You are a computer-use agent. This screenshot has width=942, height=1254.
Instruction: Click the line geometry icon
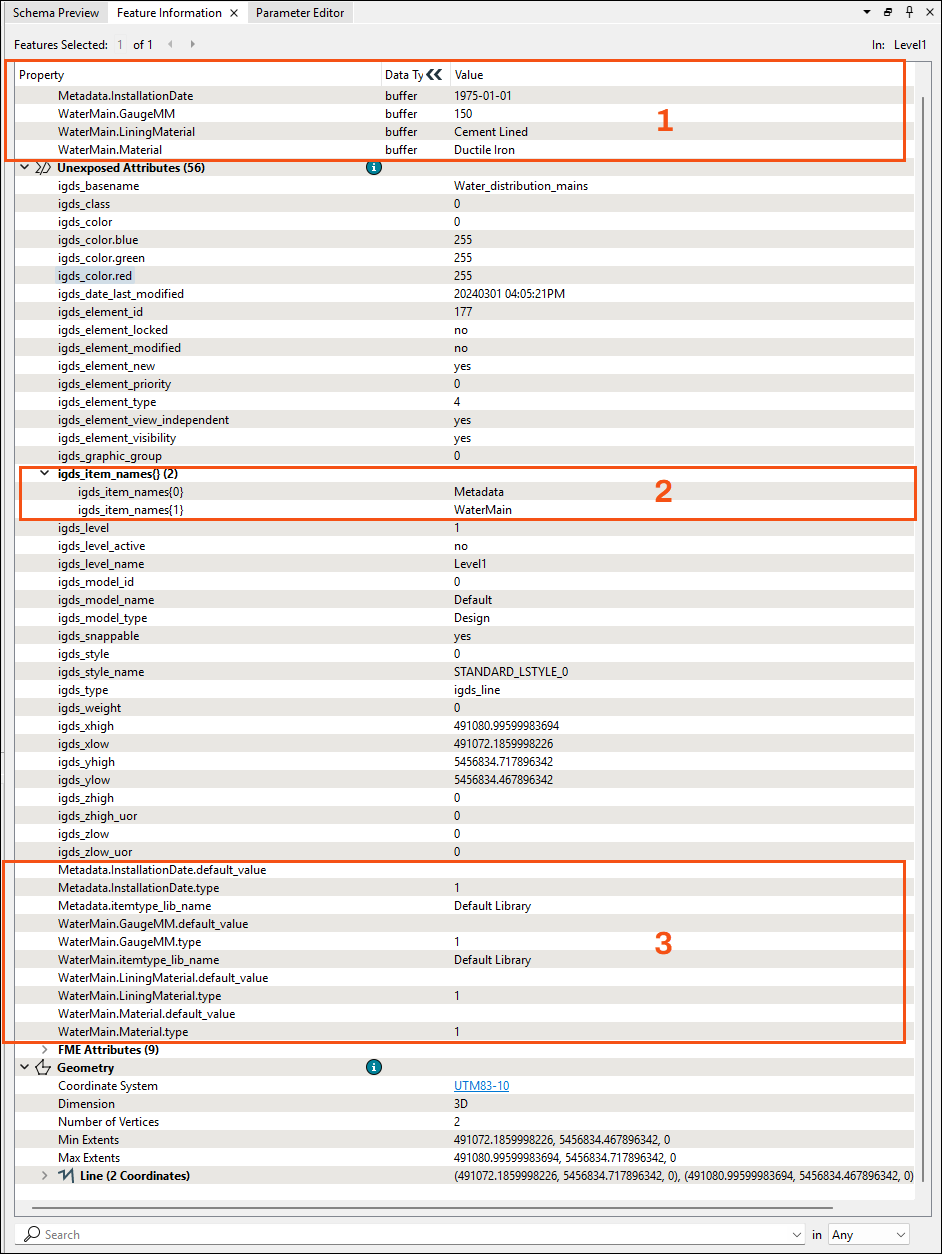67,1176
